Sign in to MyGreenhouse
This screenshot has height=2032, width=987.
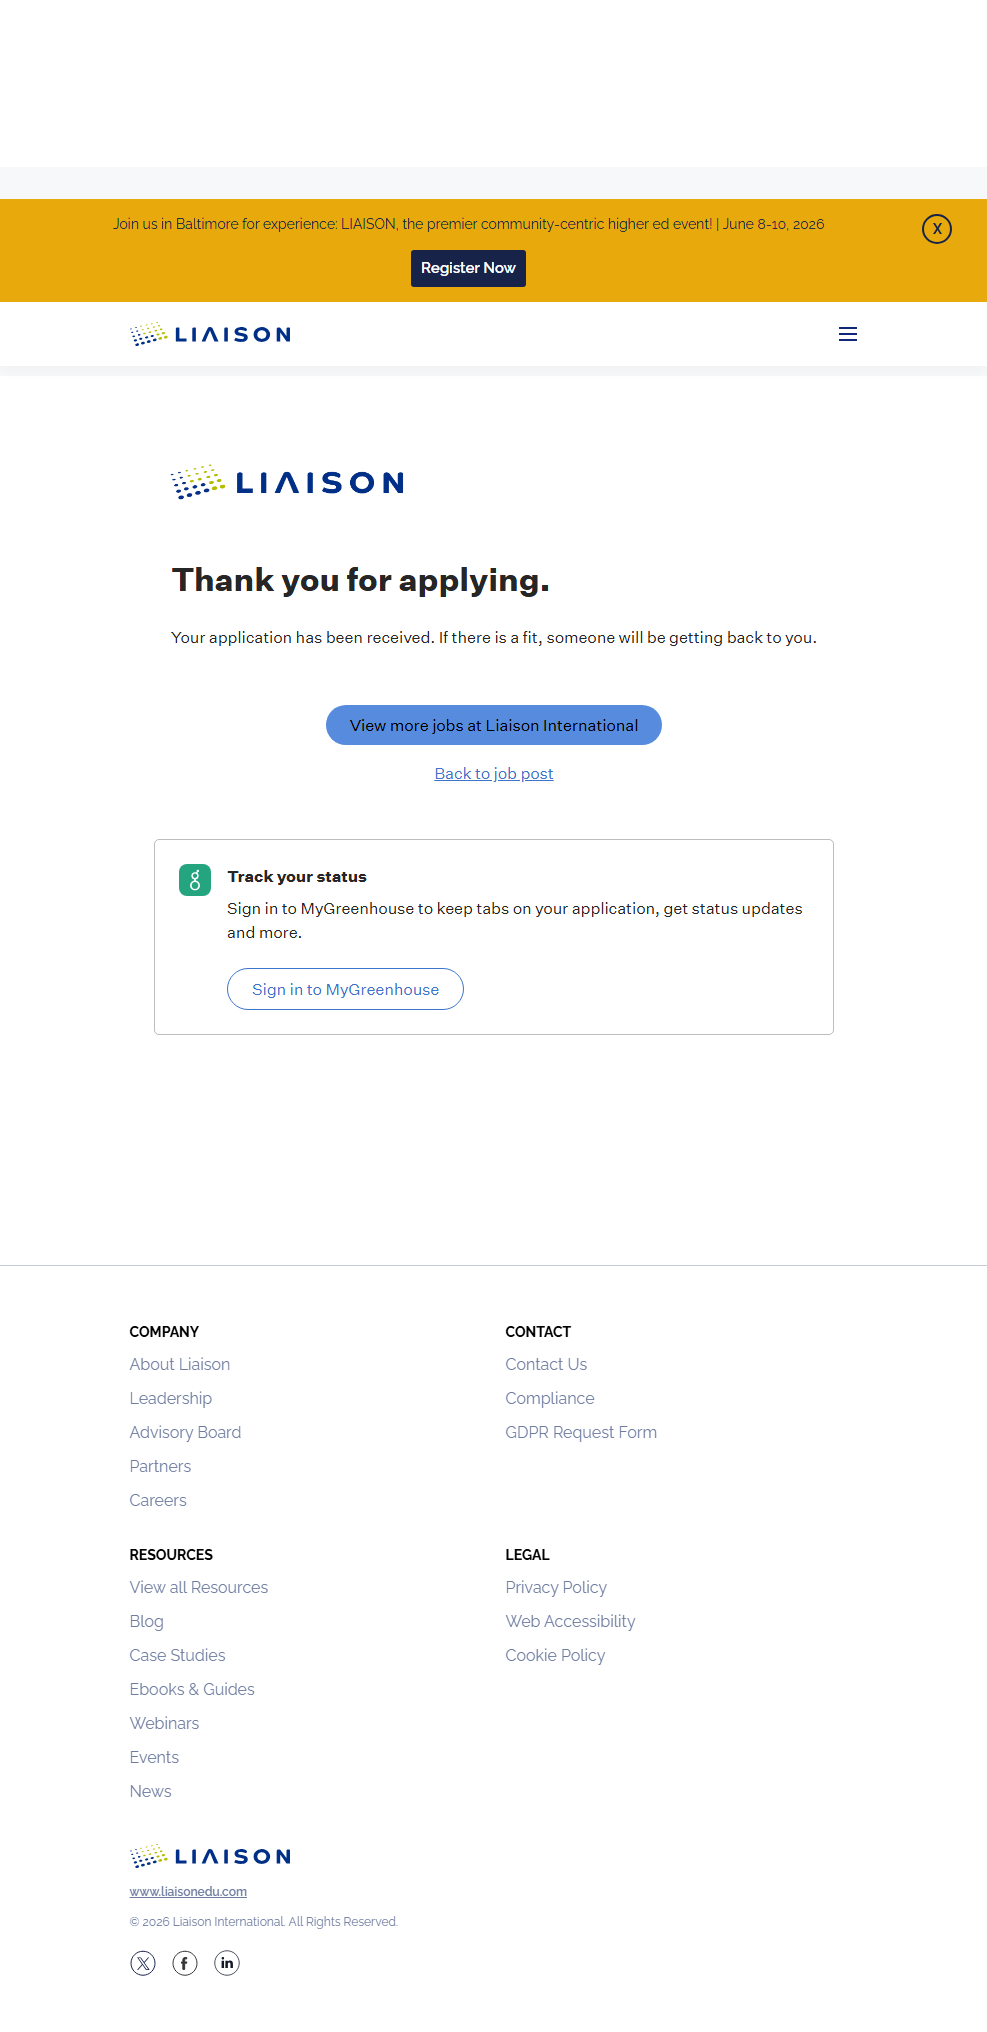pyautogui.click(x=345, y=989)
